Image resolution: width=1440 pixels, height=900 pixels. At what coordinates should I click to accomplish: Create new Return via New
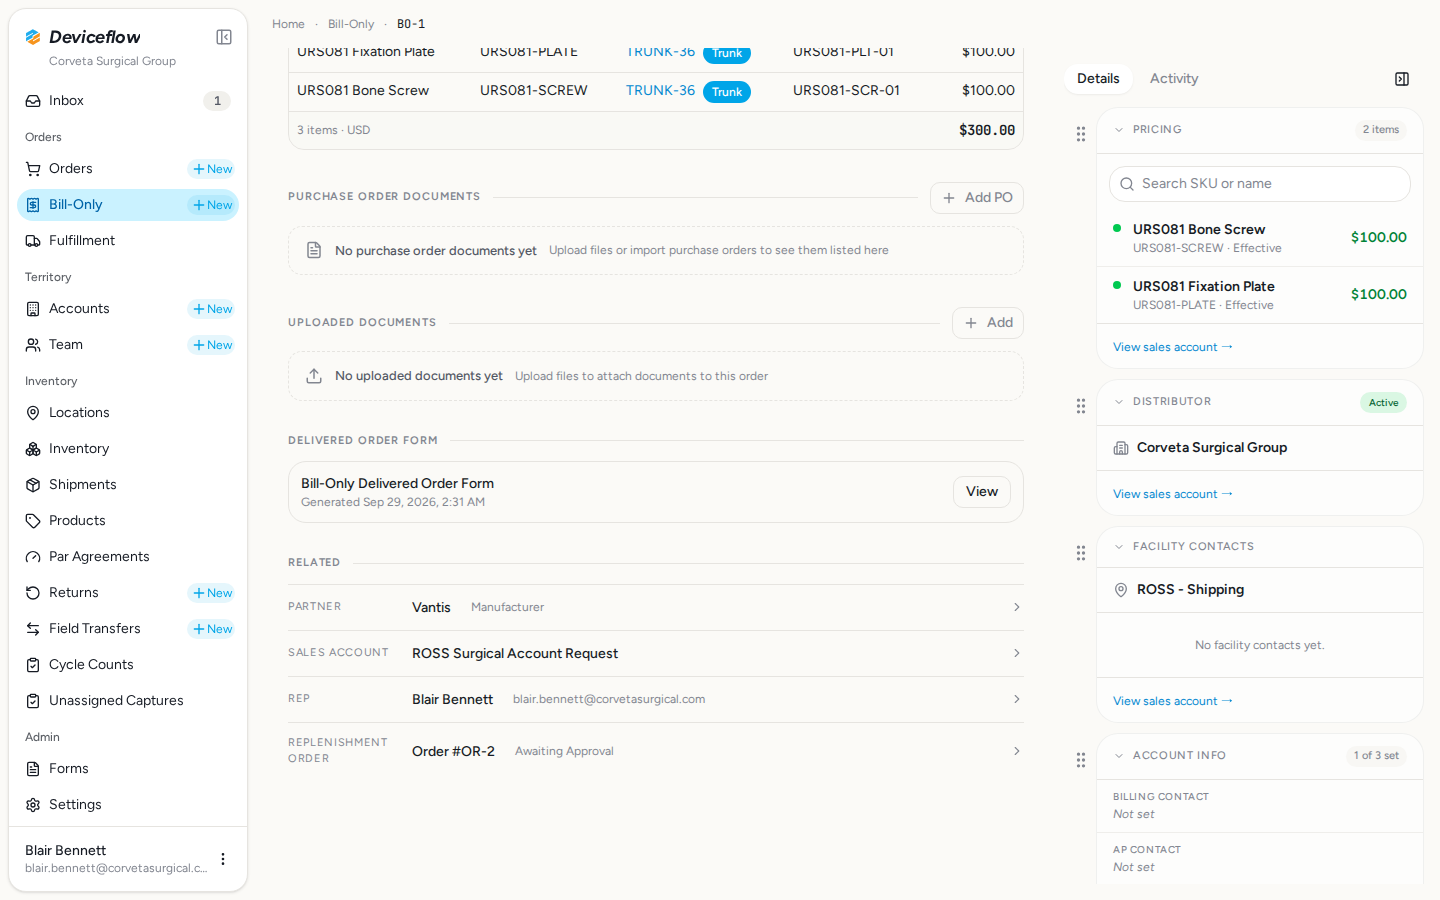213,593
